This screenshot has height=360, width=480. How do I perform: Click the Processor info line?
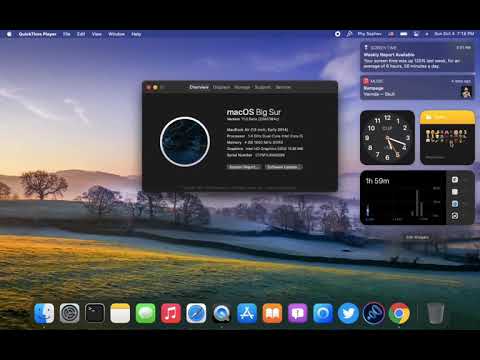point(265,136)
